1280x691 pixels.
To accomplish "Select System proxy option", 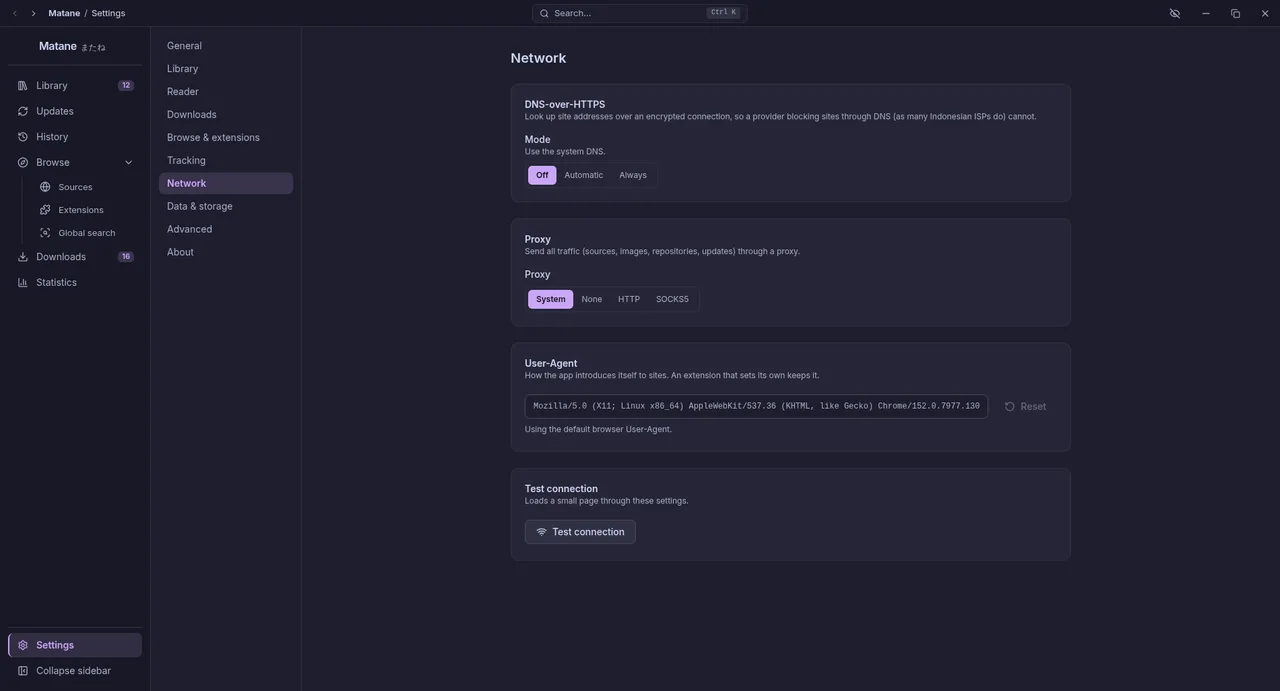I will click(551, 299).
